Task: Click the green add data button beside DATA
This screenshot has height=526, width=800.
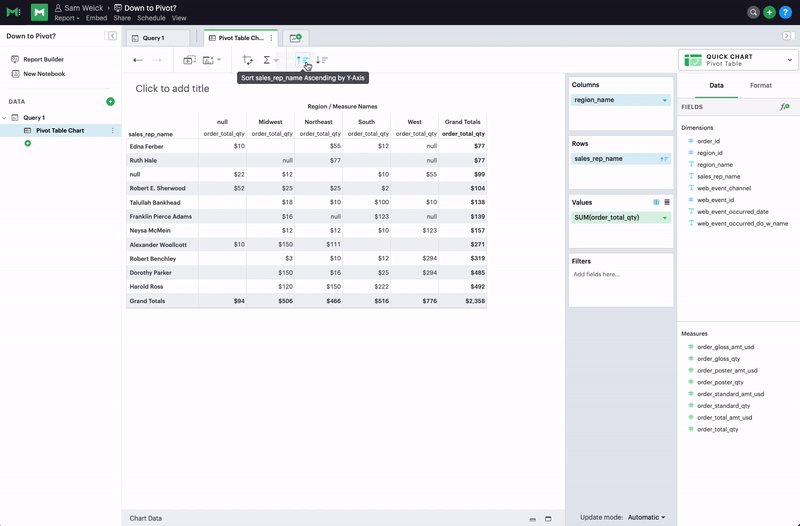Action: click(x=110, y=102)
